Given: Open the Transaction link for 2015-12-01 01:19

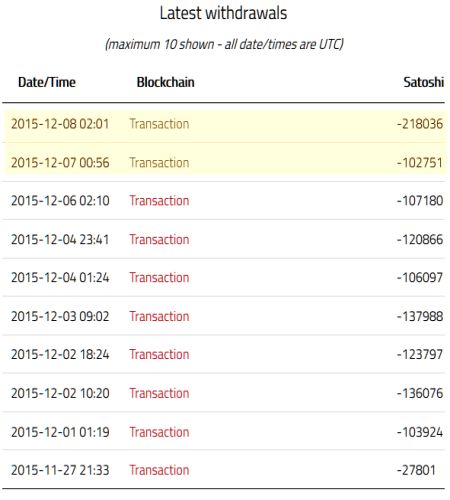Looking at the screenshot, I should coord(159,432).
